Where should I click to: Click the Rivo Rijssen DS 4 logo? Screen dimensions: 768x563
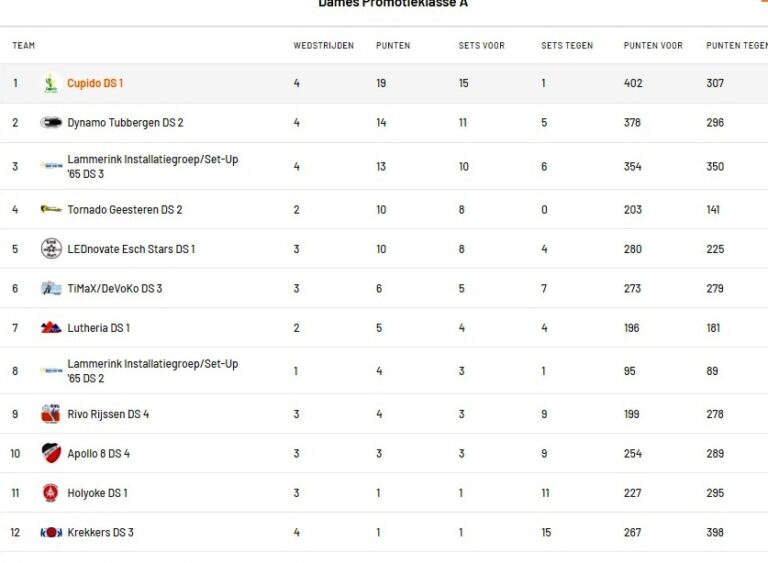click(x=51, y=414)
